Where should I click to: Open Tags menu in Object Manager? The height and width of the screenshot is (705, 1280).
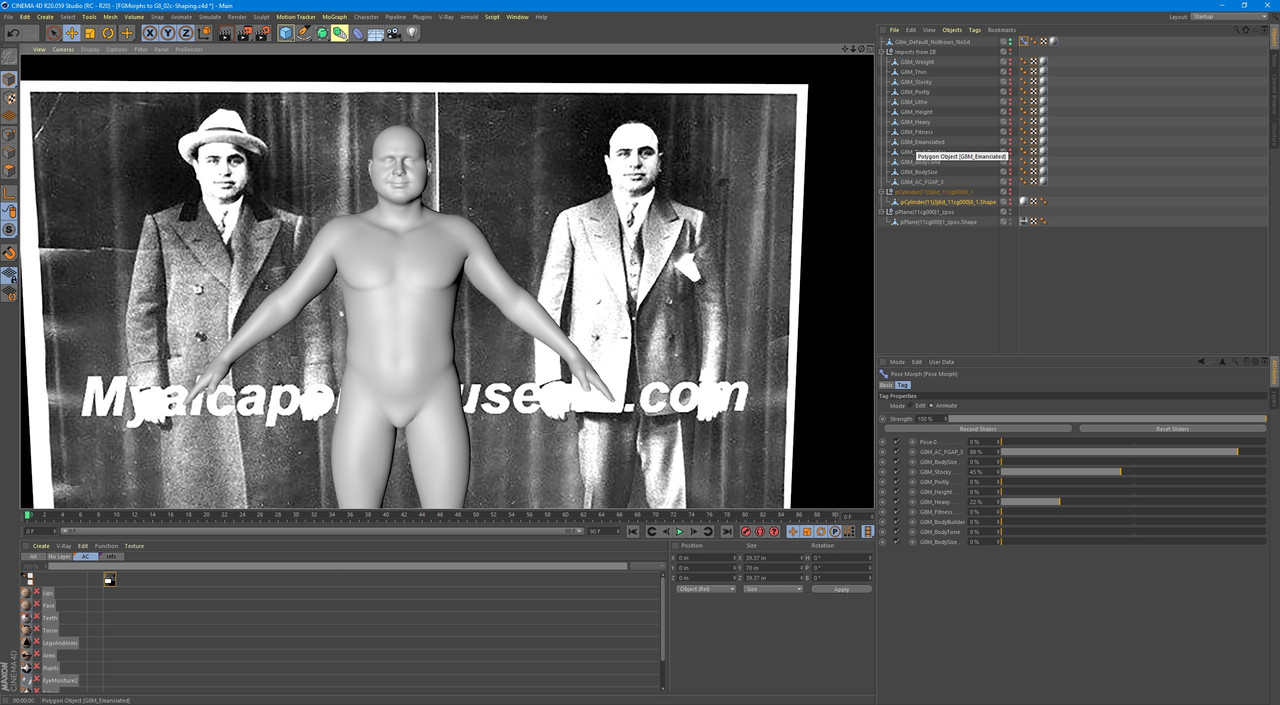pyautogui.click(x=975, y=30)
